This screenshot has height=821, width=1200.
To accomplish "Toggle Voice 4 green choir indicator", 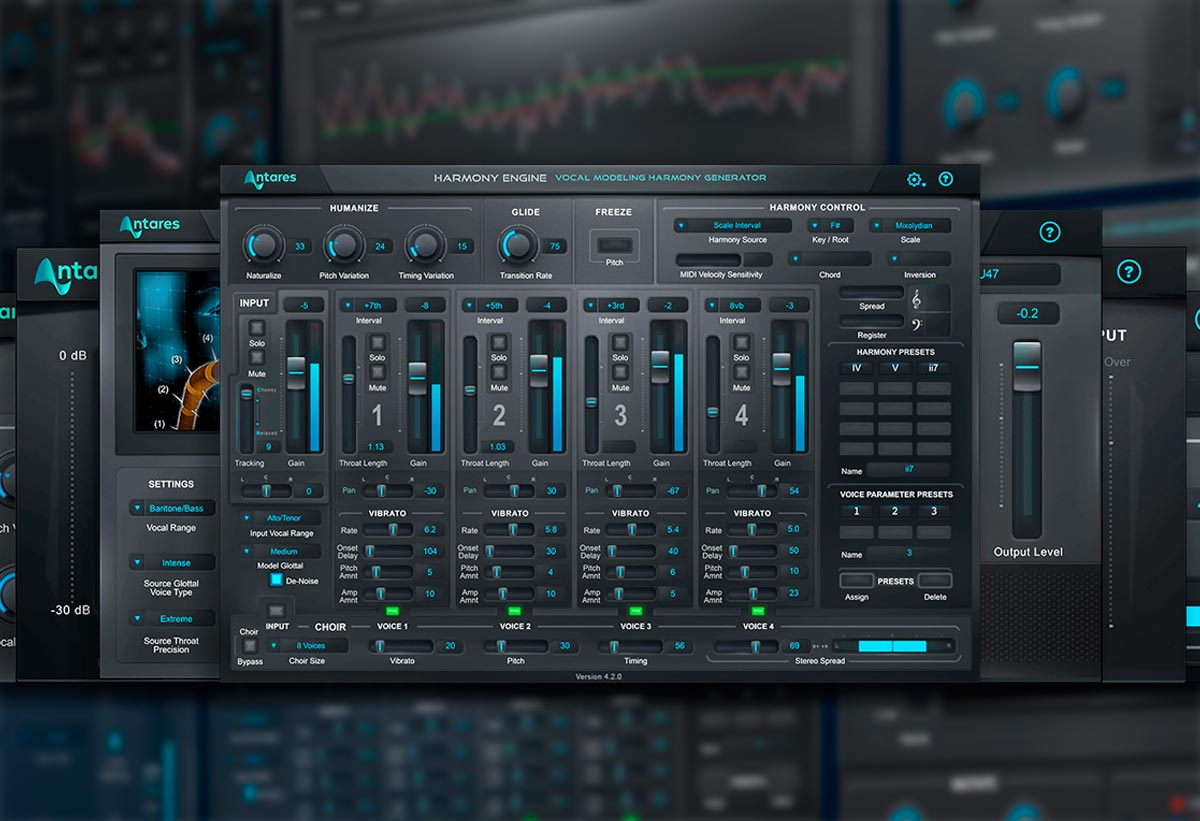I will pos(757,610).
